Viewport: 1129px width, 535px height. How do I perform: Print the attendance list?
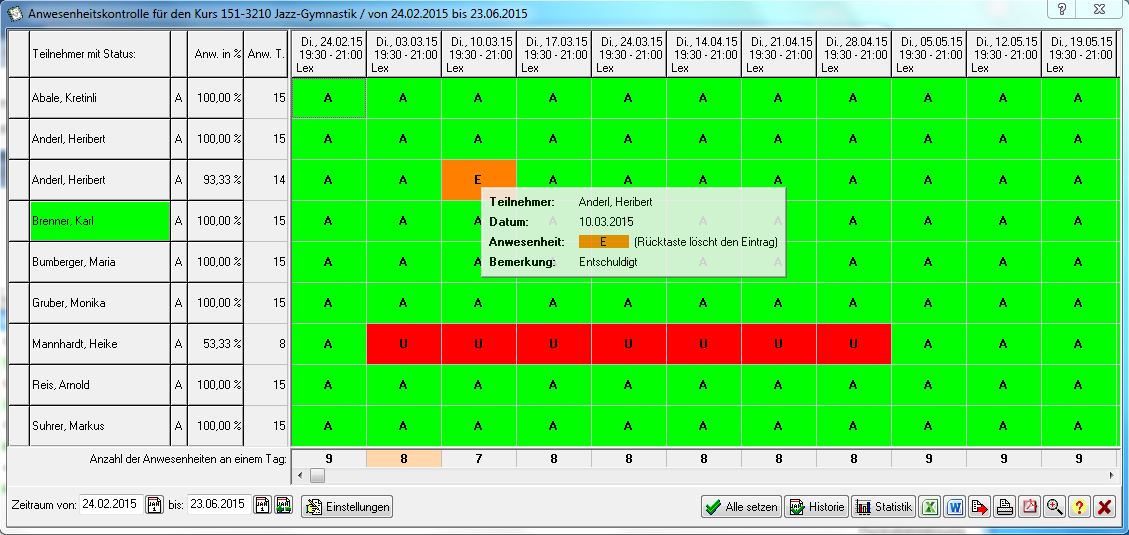[x=1004, y=507]
